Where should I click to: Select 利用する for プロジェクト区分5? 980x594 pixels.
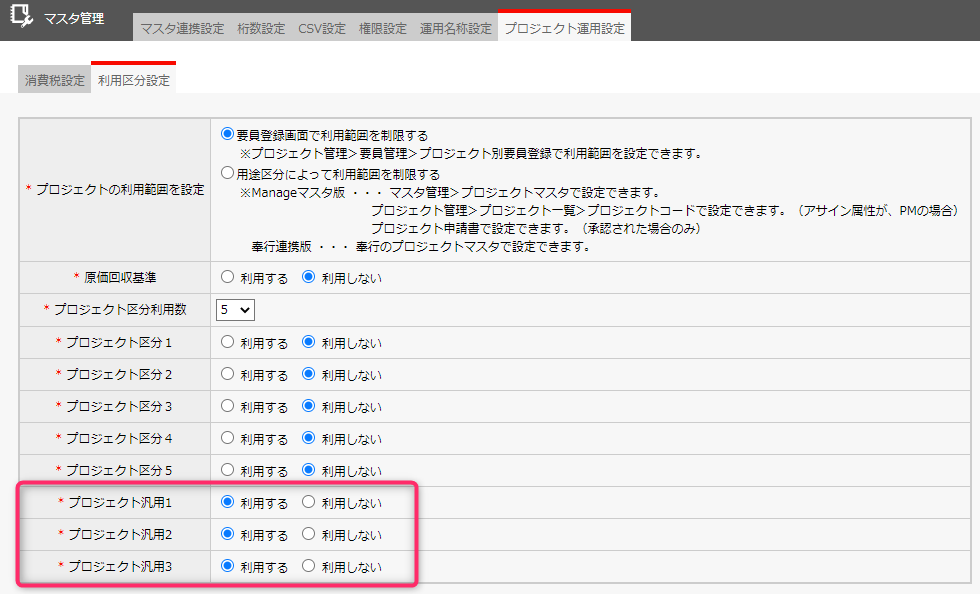coord(227,470)
